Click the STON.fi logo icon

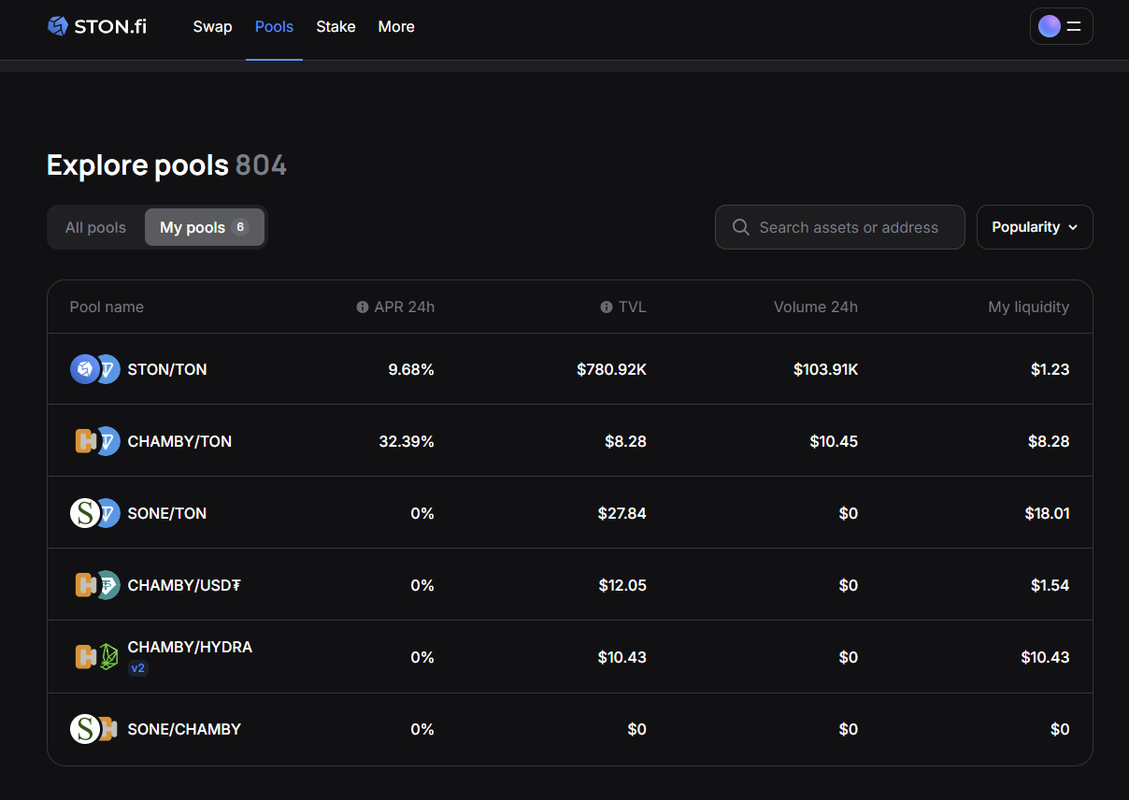(x=58, y=26)
